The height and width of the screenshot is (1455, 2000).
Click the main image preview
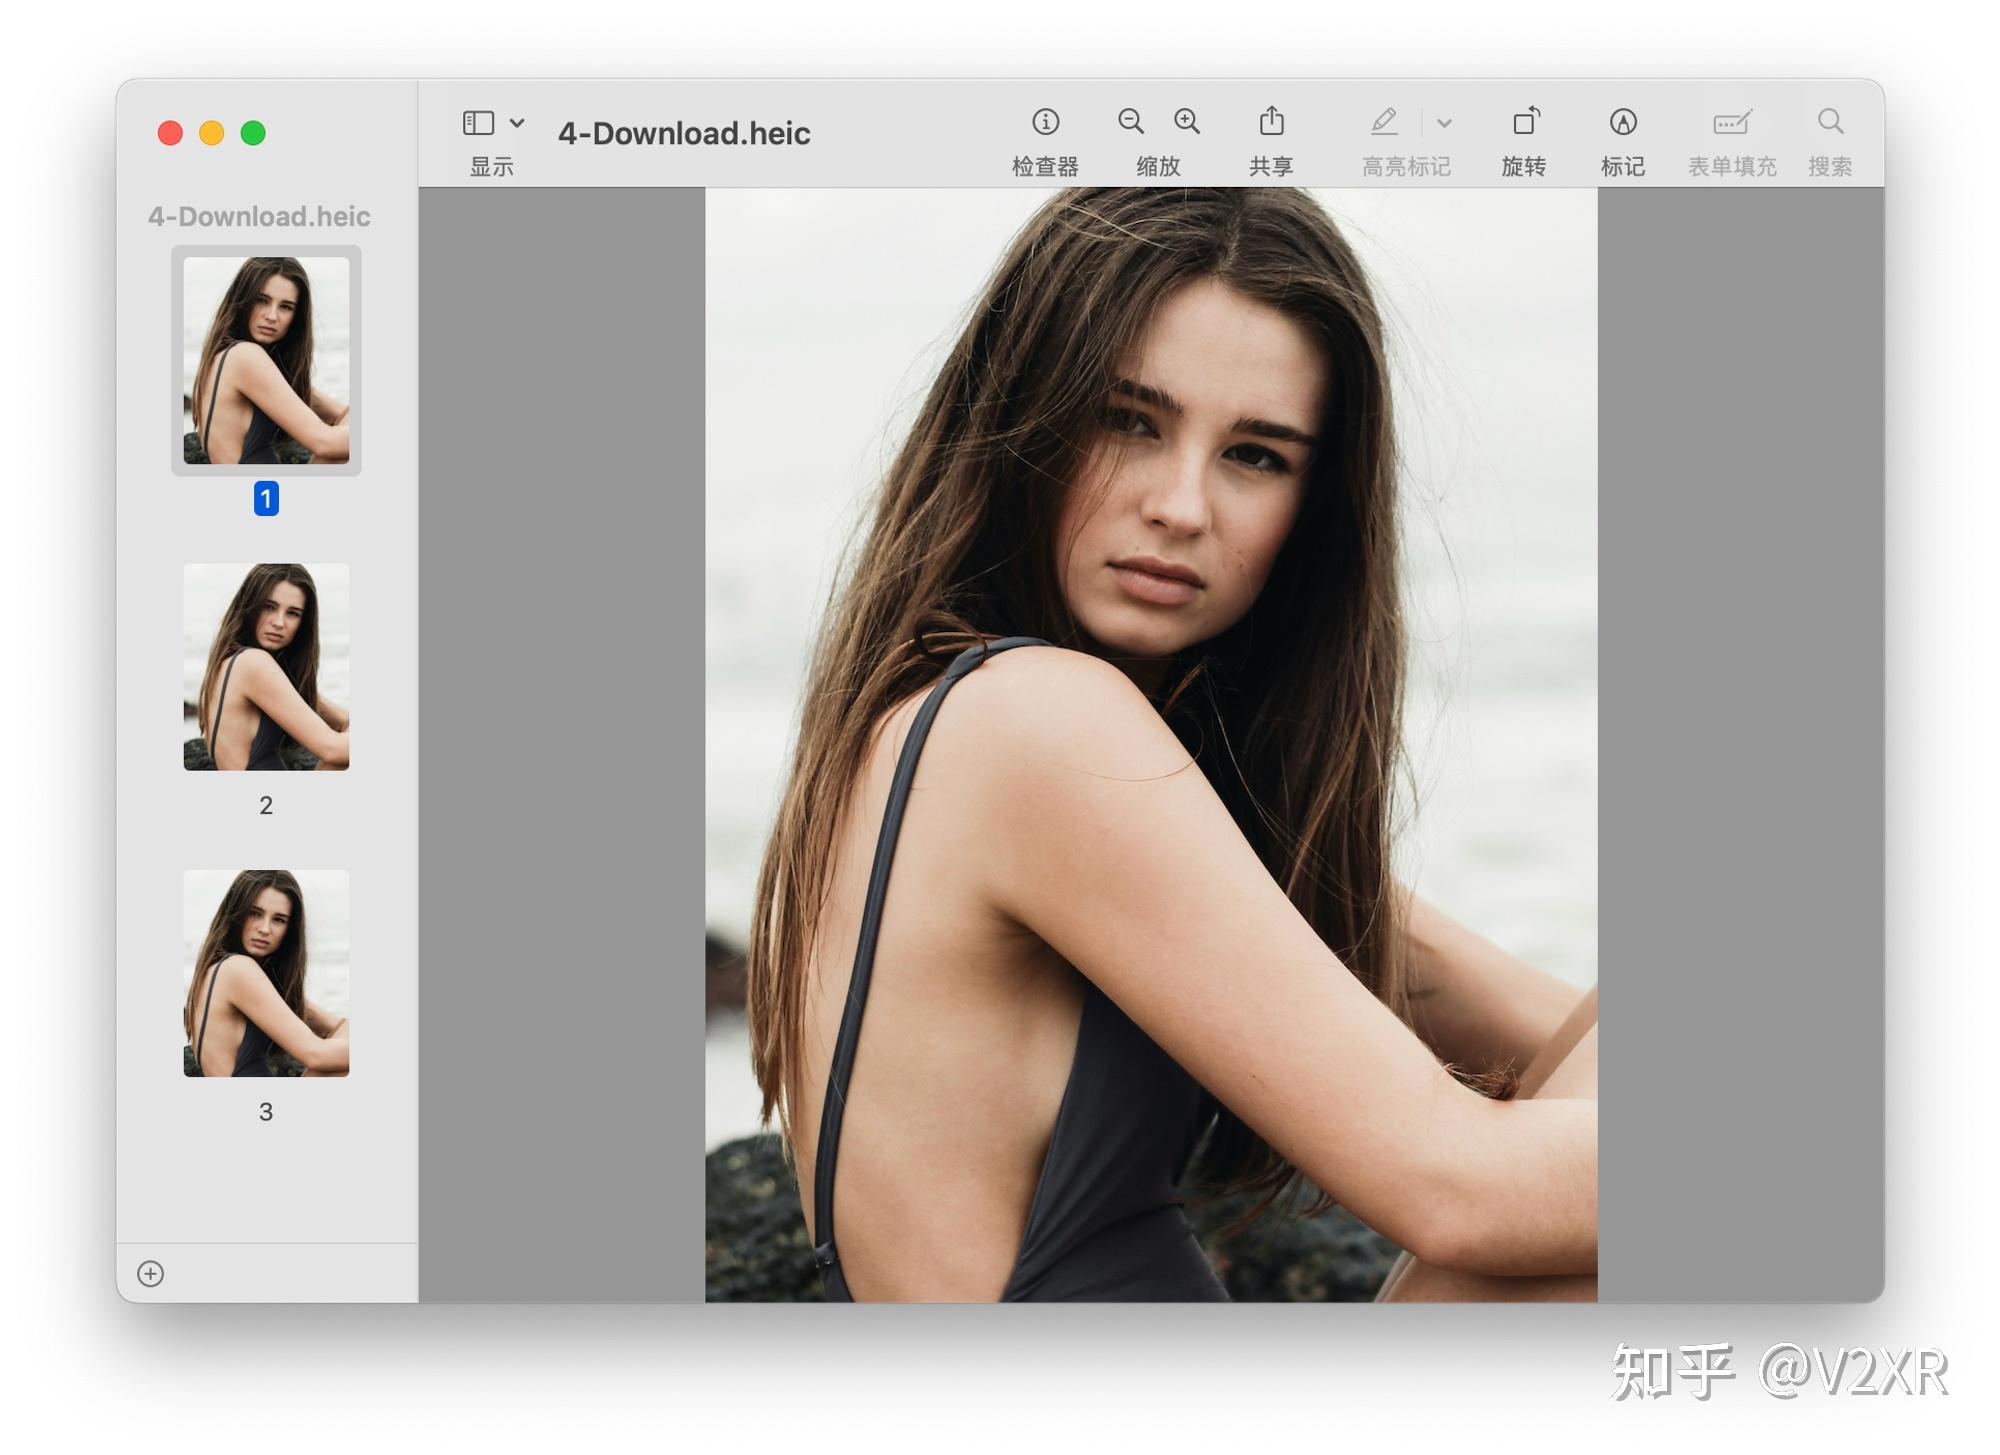coord(1150,745)
